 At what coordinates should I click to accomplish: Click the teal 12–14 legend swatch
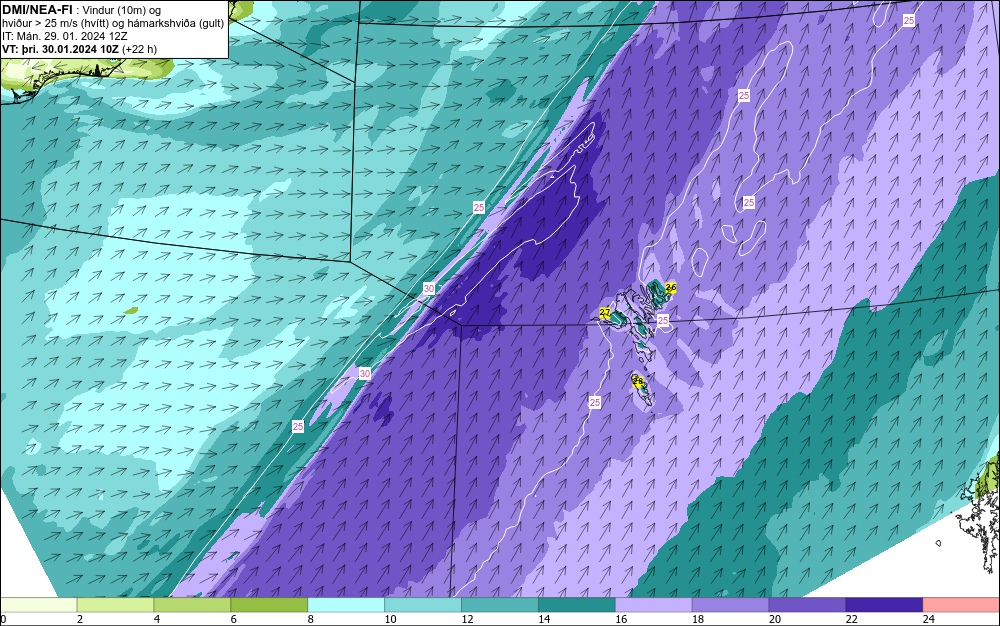tap(500, 605)
